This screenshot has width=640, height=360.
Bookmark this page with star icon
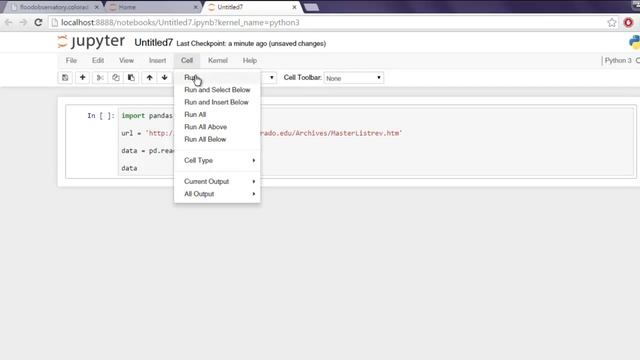point(611,23)
